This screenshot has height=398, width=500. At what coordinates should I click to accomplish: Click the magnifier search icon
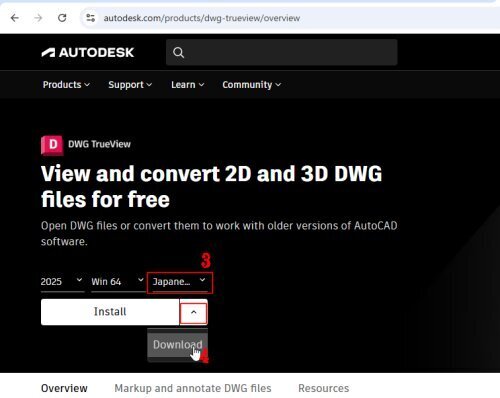click(178, 52)
